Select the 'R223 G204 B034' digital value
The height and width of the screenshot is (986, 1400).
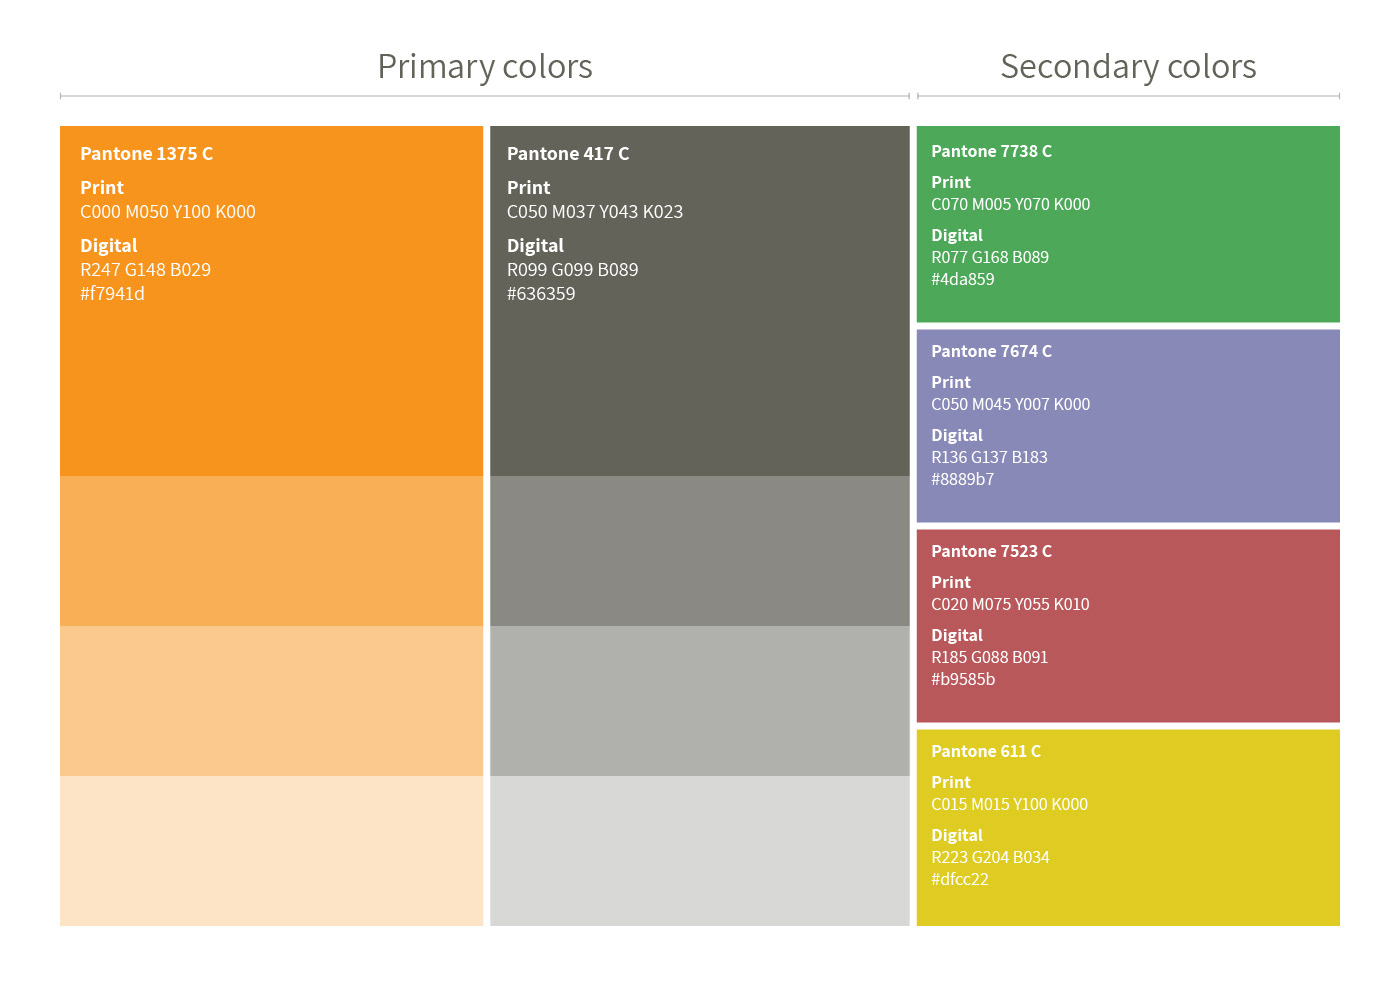tap(991, 857)
